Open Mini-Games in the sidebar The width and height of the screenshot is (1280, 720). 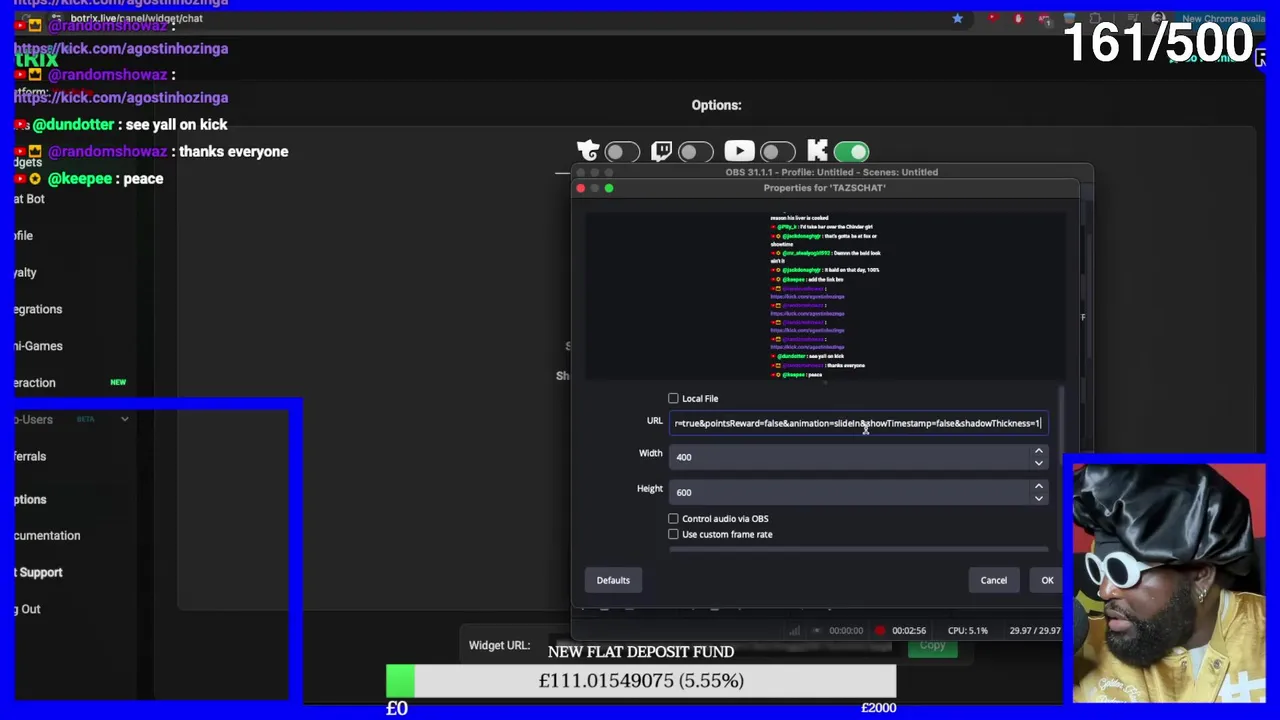pyautogui.click(x=38, y=346)
